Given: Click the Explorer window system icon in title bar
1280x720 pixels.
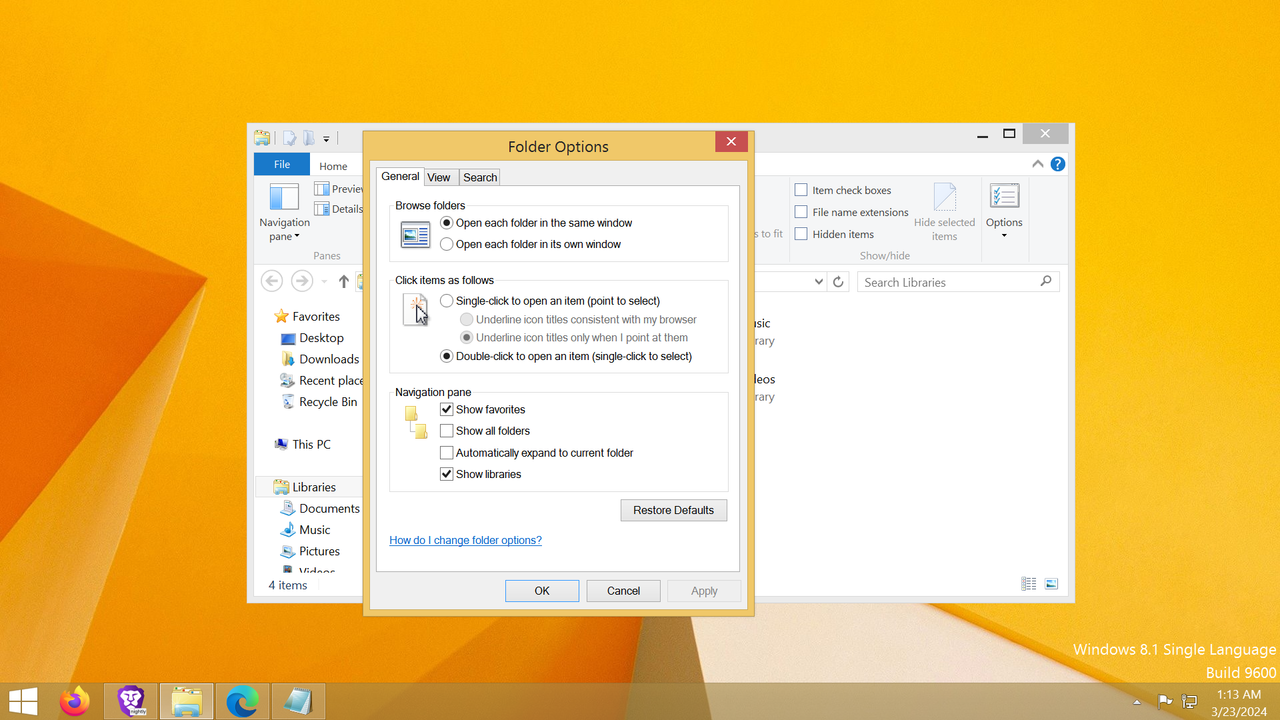Looking at the screenshot, I should pyautogui.click(x=262, y=138).
